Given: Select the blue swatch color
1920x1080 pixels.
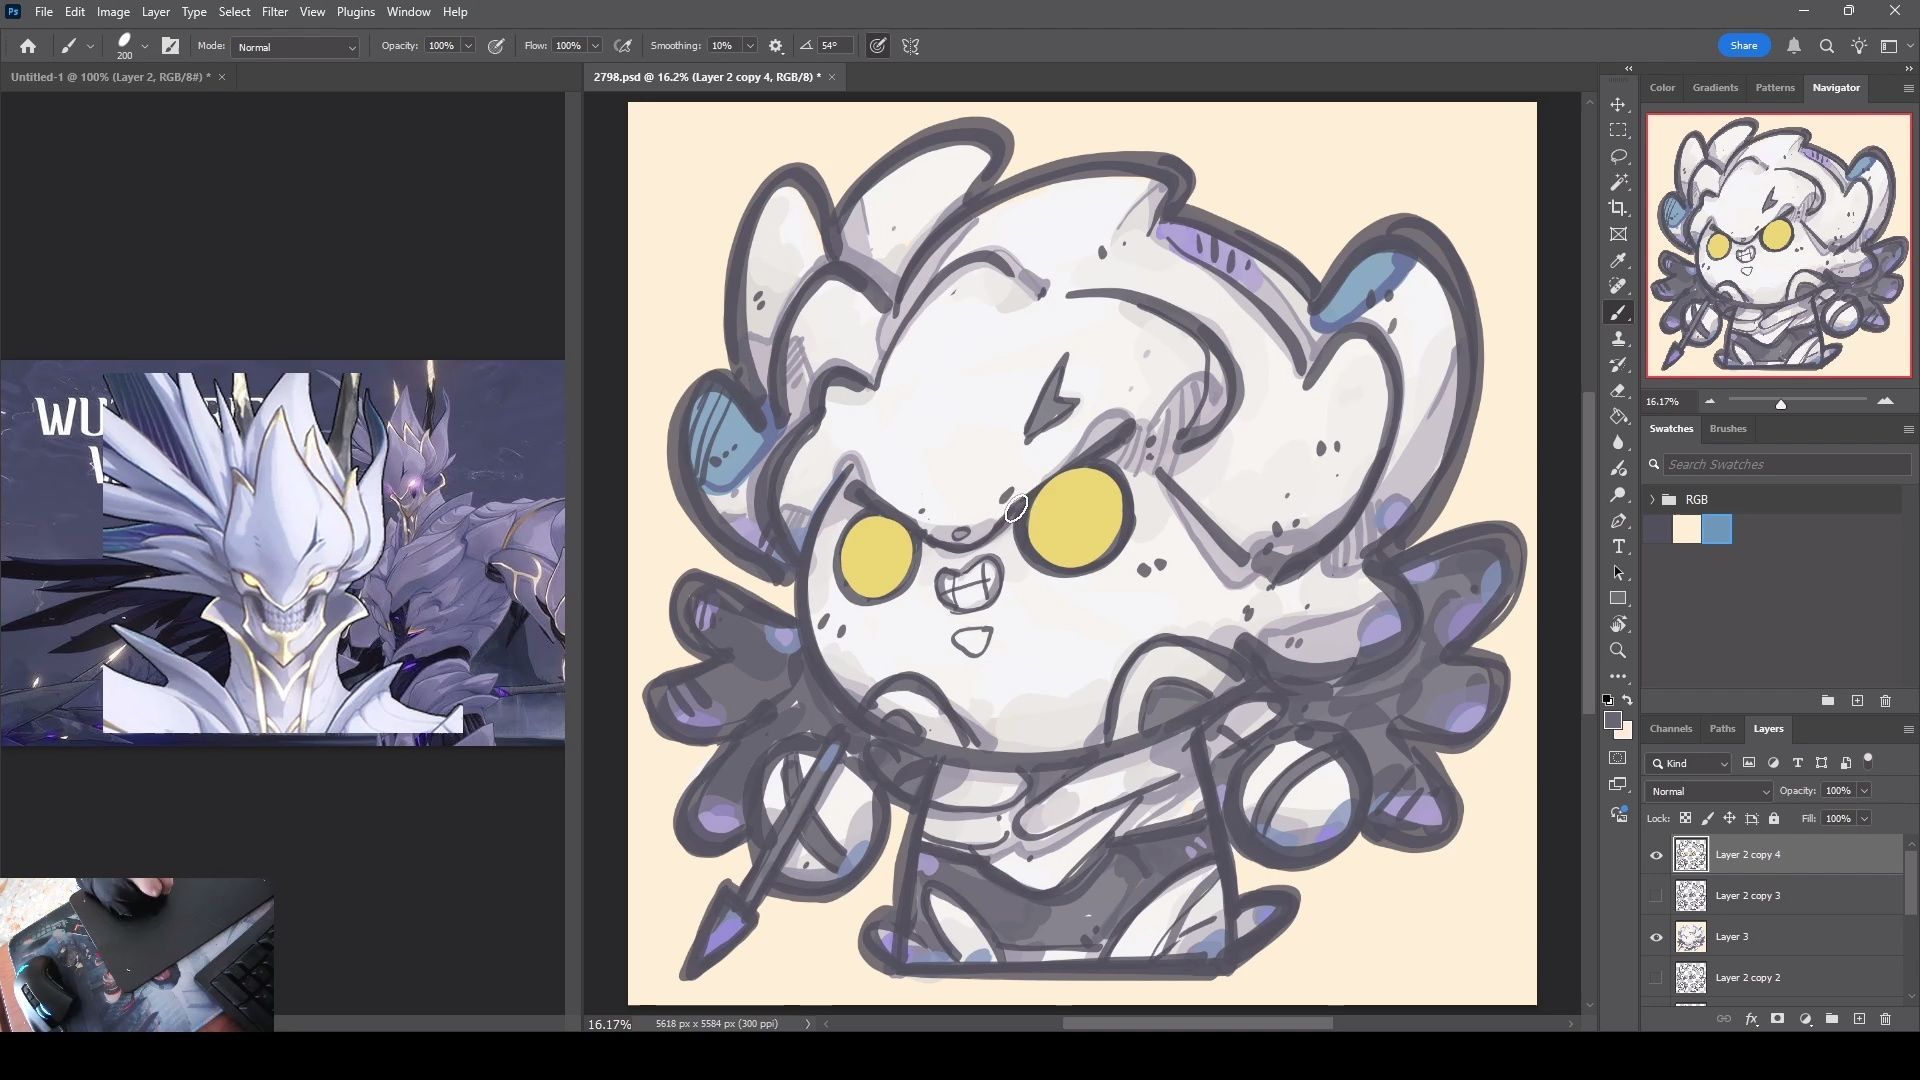Looking at the screenshot, I should coord(1716,529).
